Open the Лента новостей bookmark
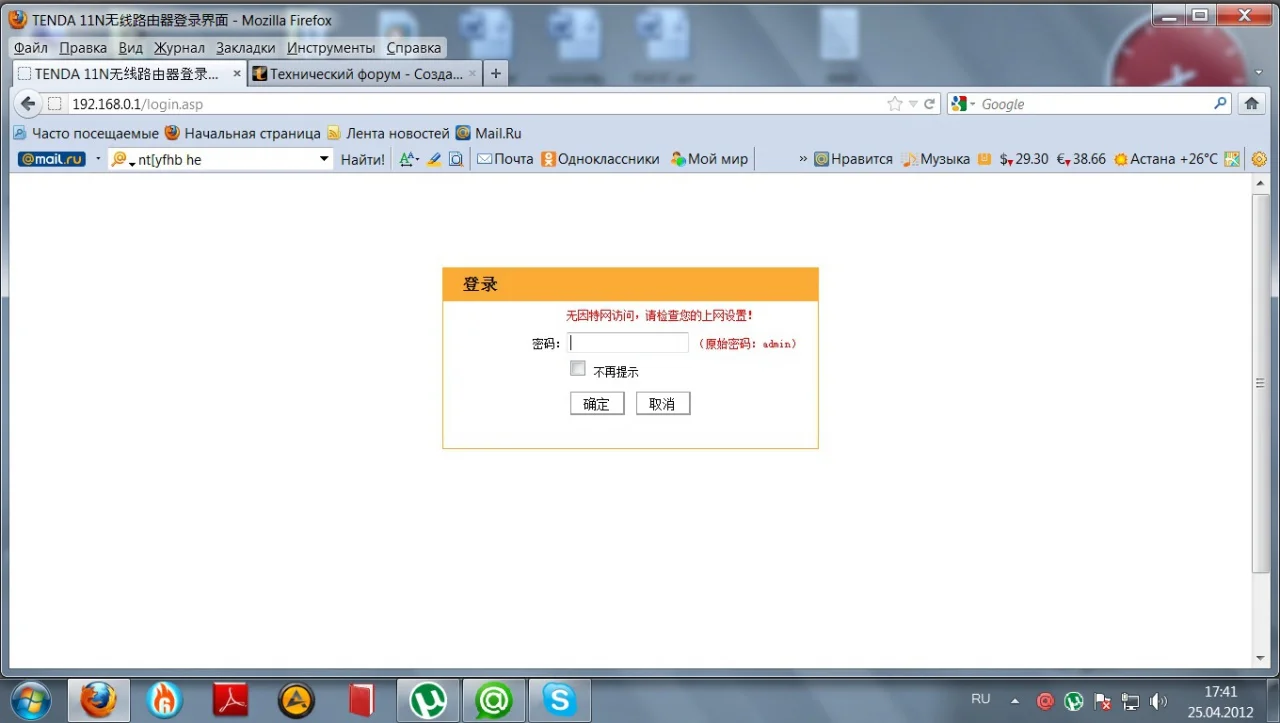 (388, 133)
